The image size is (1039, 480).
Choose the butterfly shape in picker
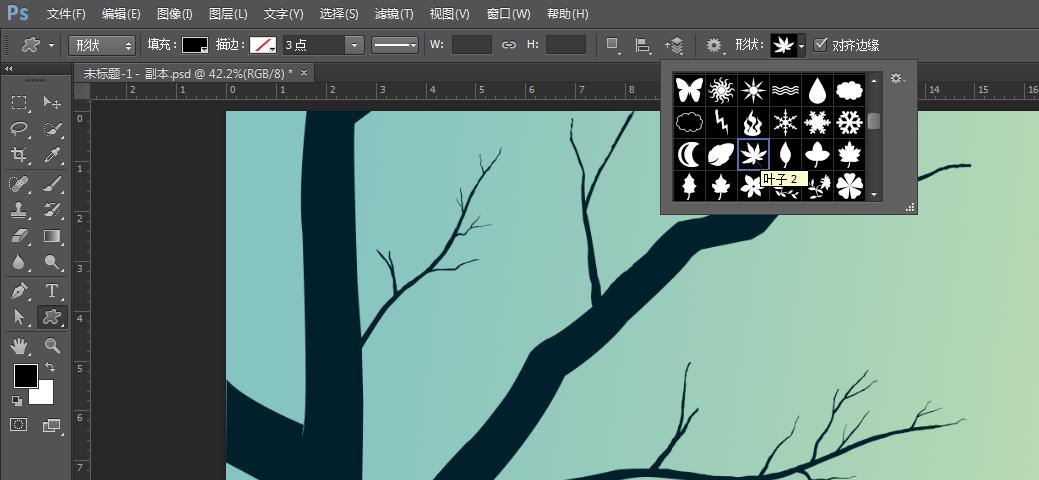click(x=689, y=90)
